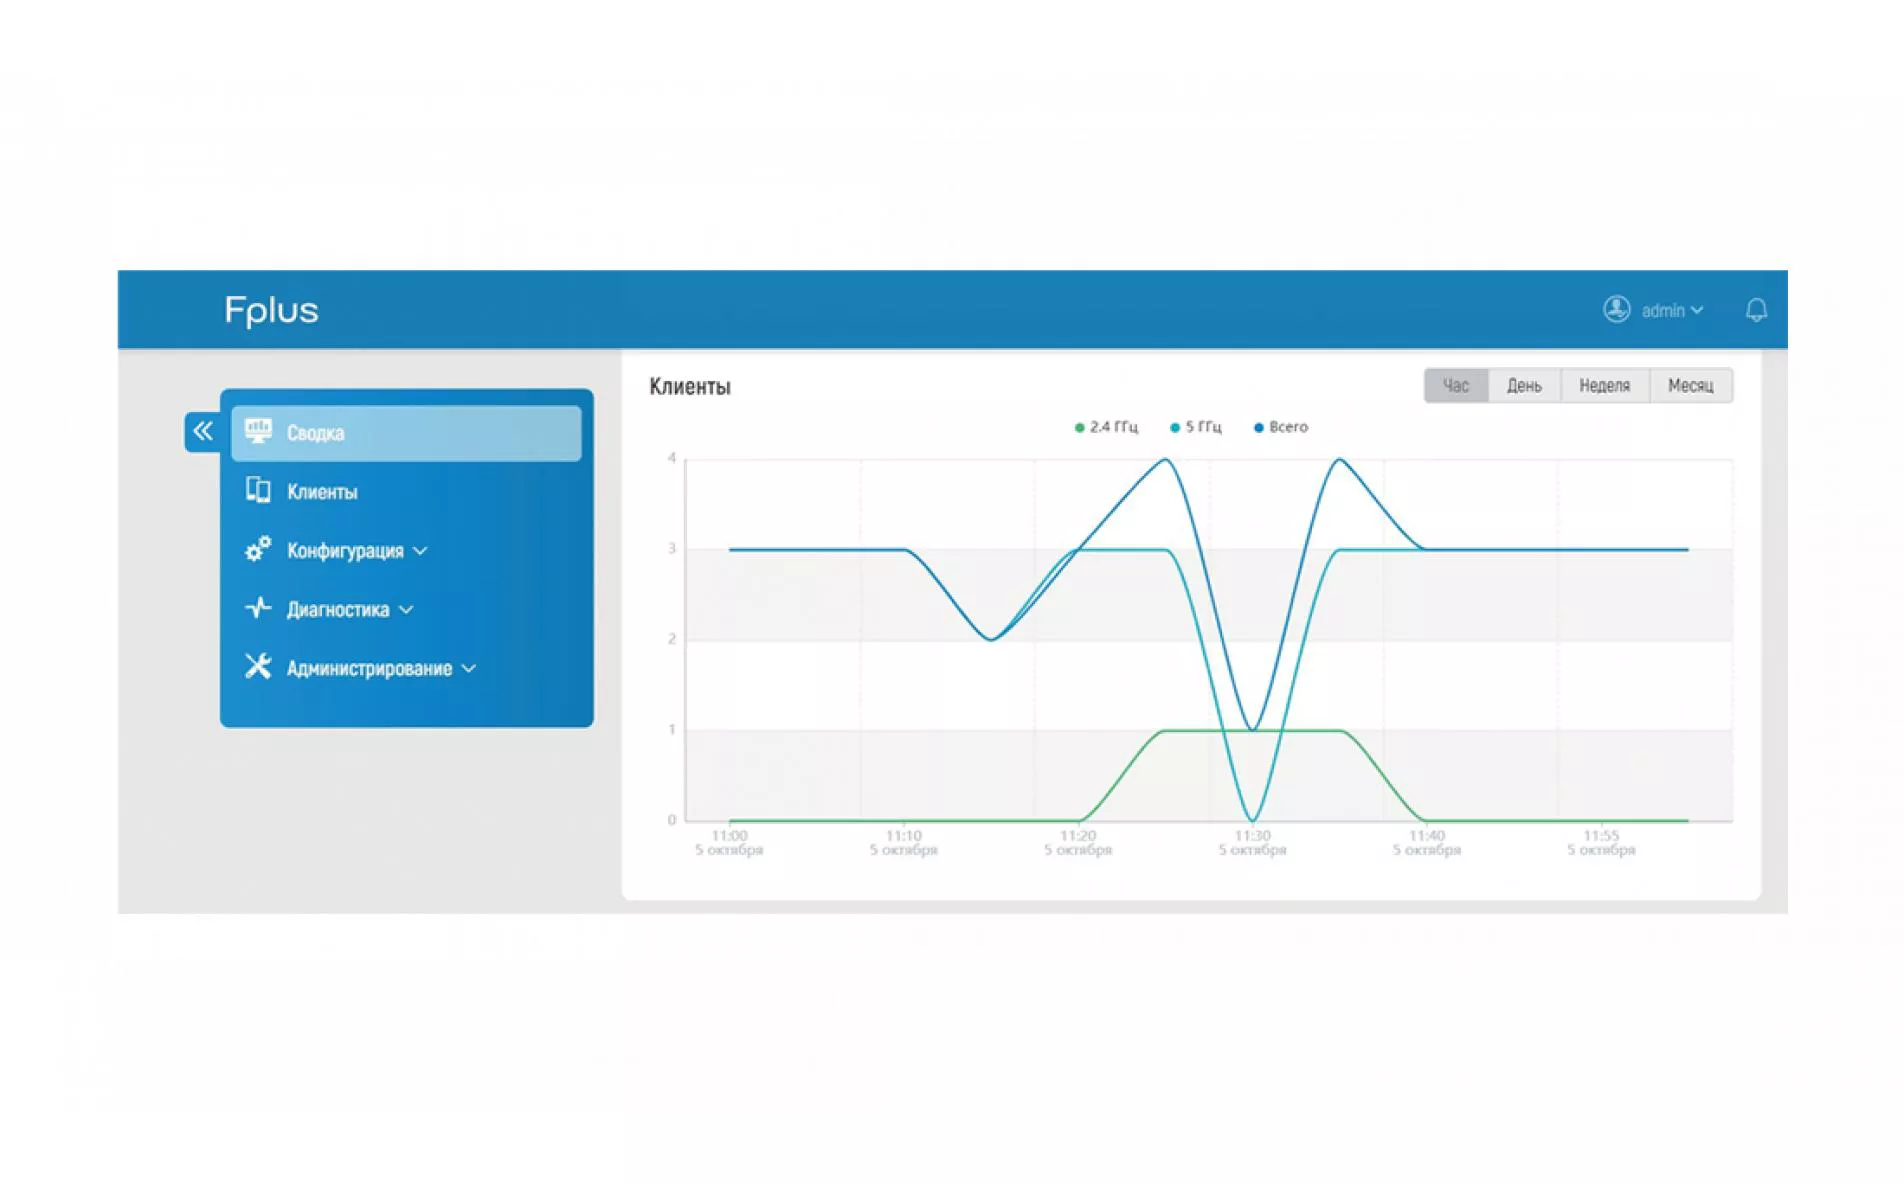Select the Час time range

point(1456,386)
